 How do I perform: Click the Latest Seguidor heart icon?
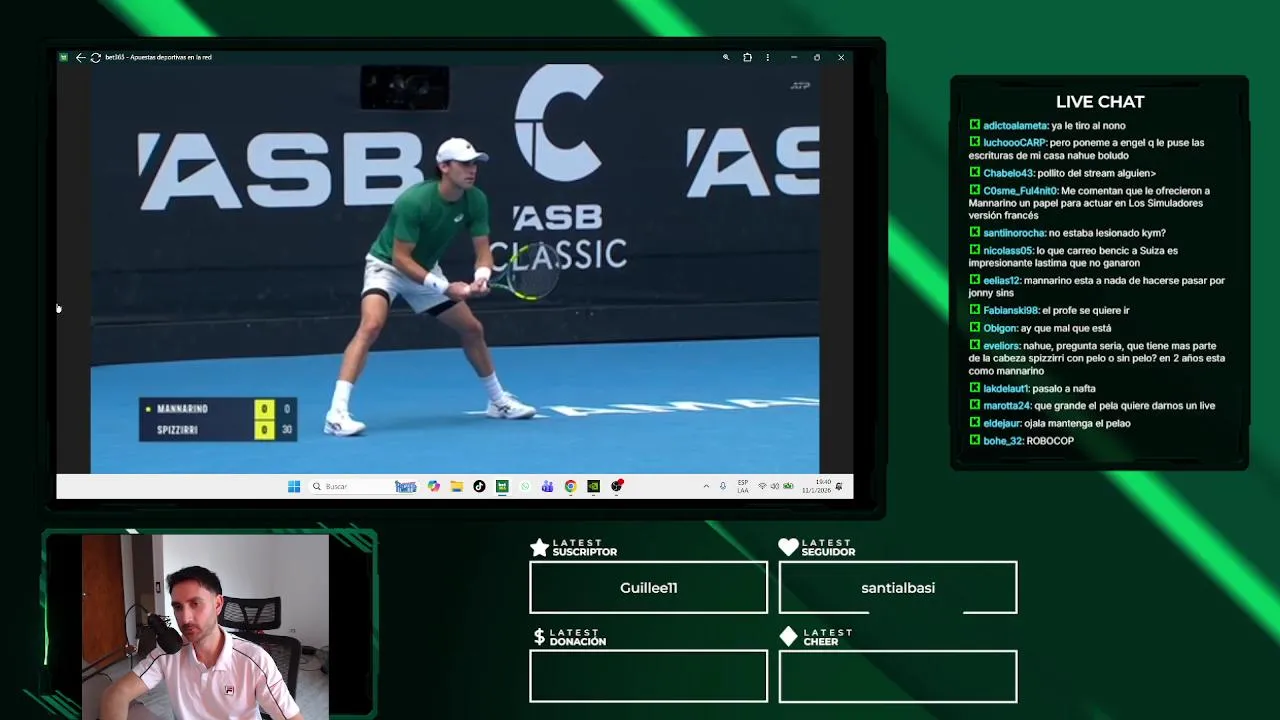pos(788,547)
